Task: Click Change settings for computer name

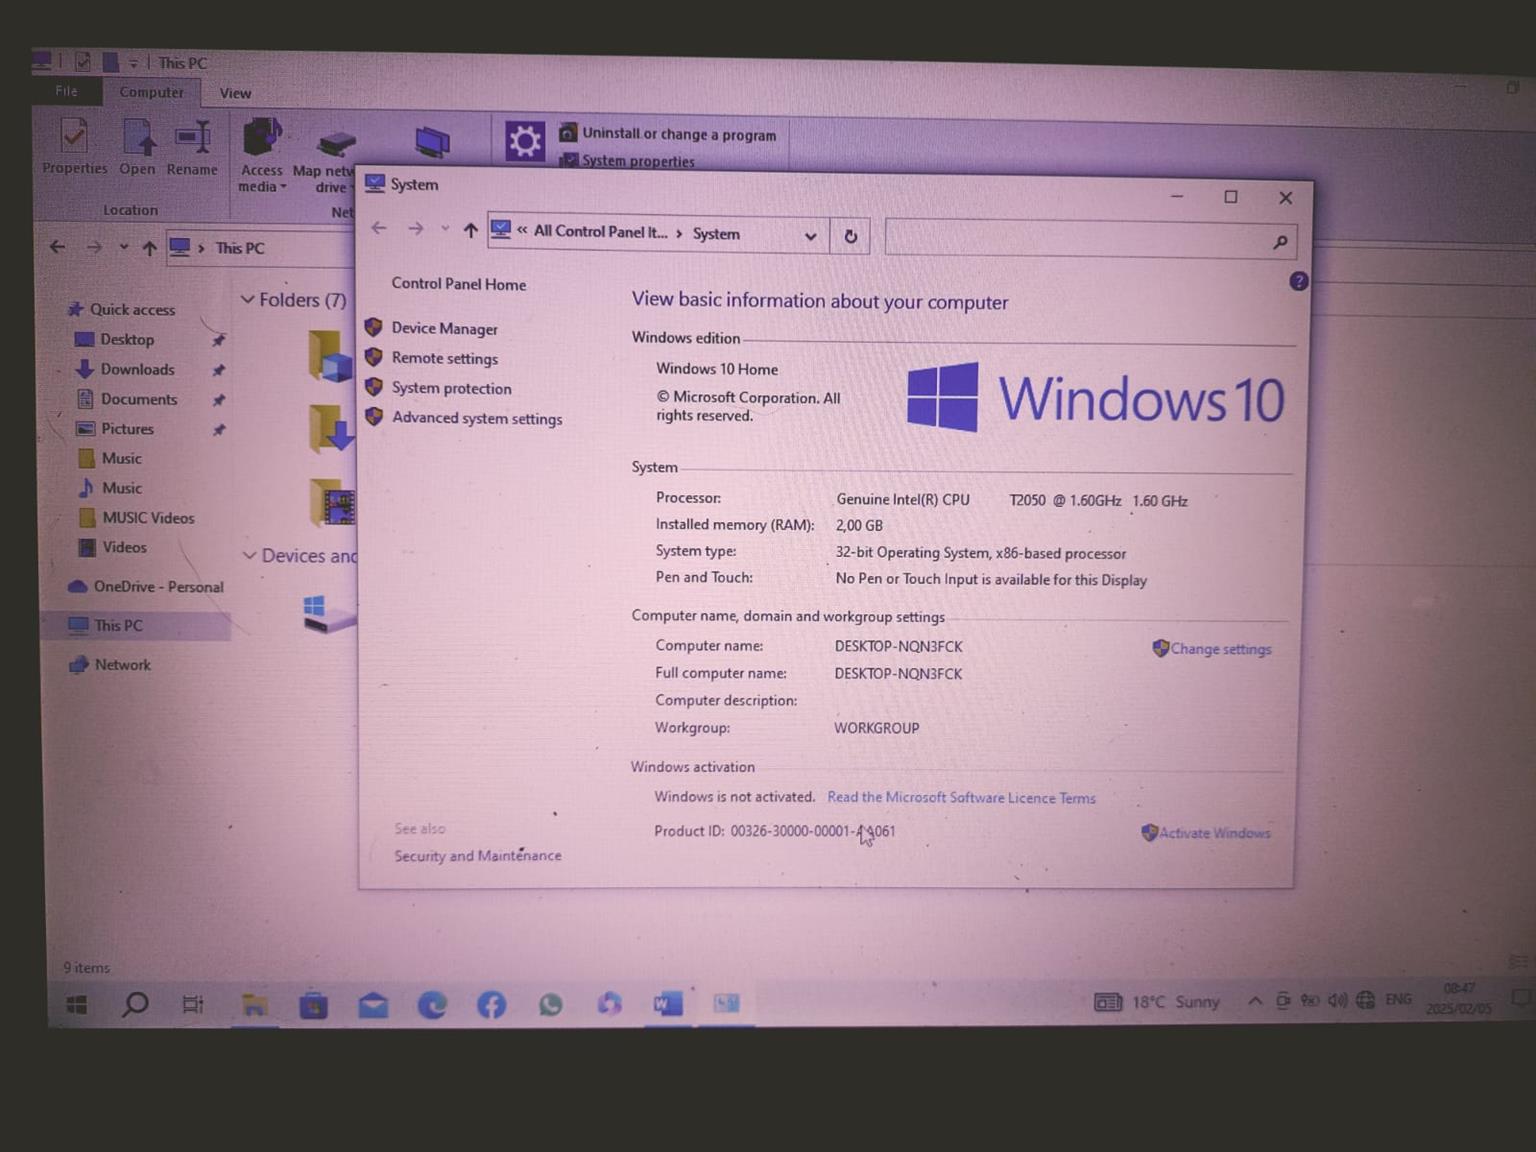Action: [x=1220, y=649]
